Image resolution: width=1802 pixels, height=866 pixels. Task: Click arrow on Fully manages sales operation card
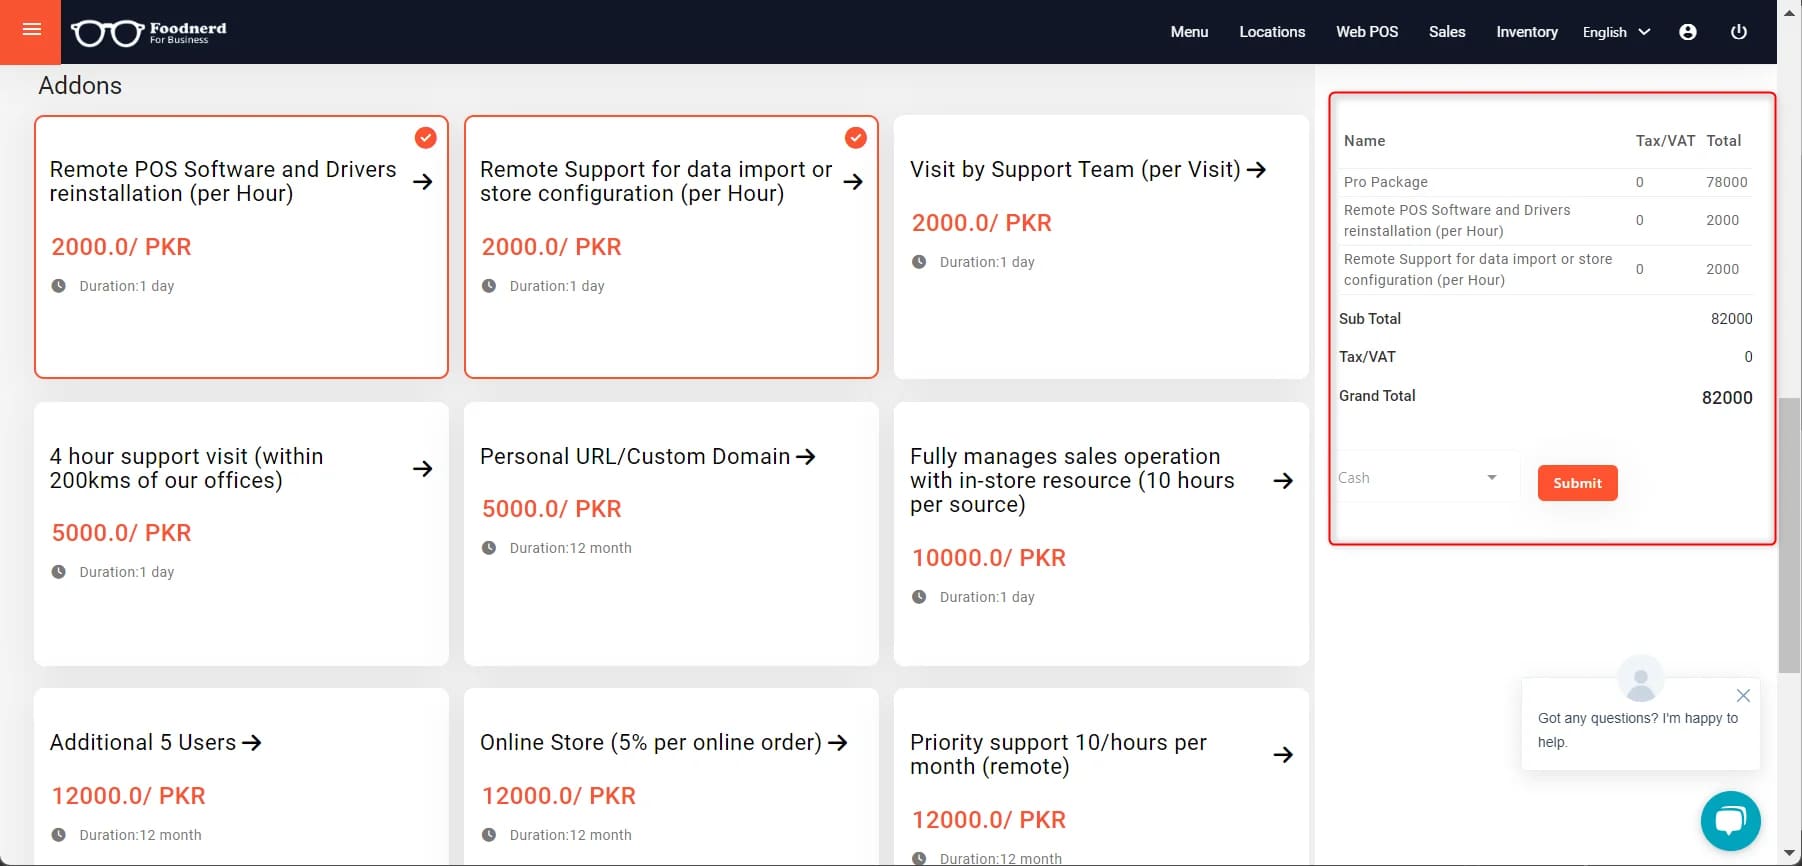[x=1283, y=481]
